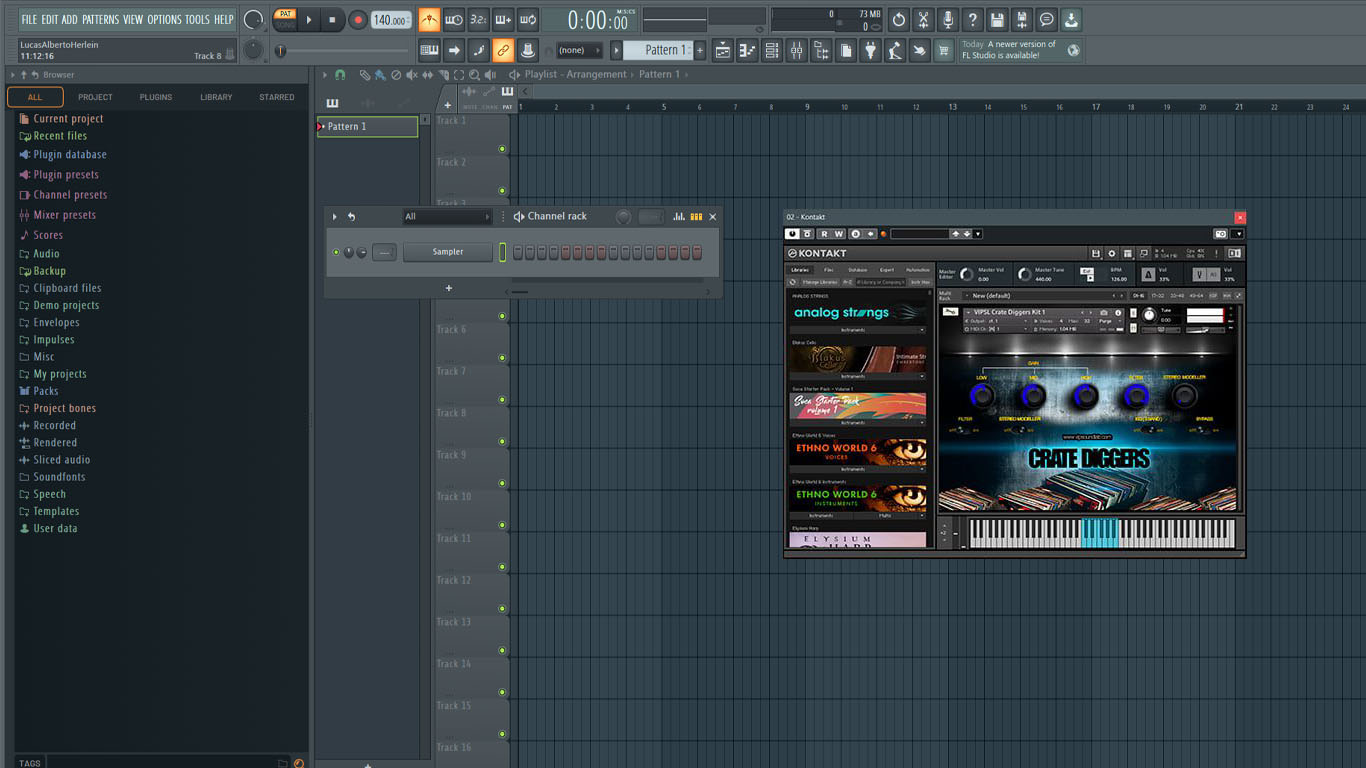Select the LIBRARY browser tab

tap(216, 97)
